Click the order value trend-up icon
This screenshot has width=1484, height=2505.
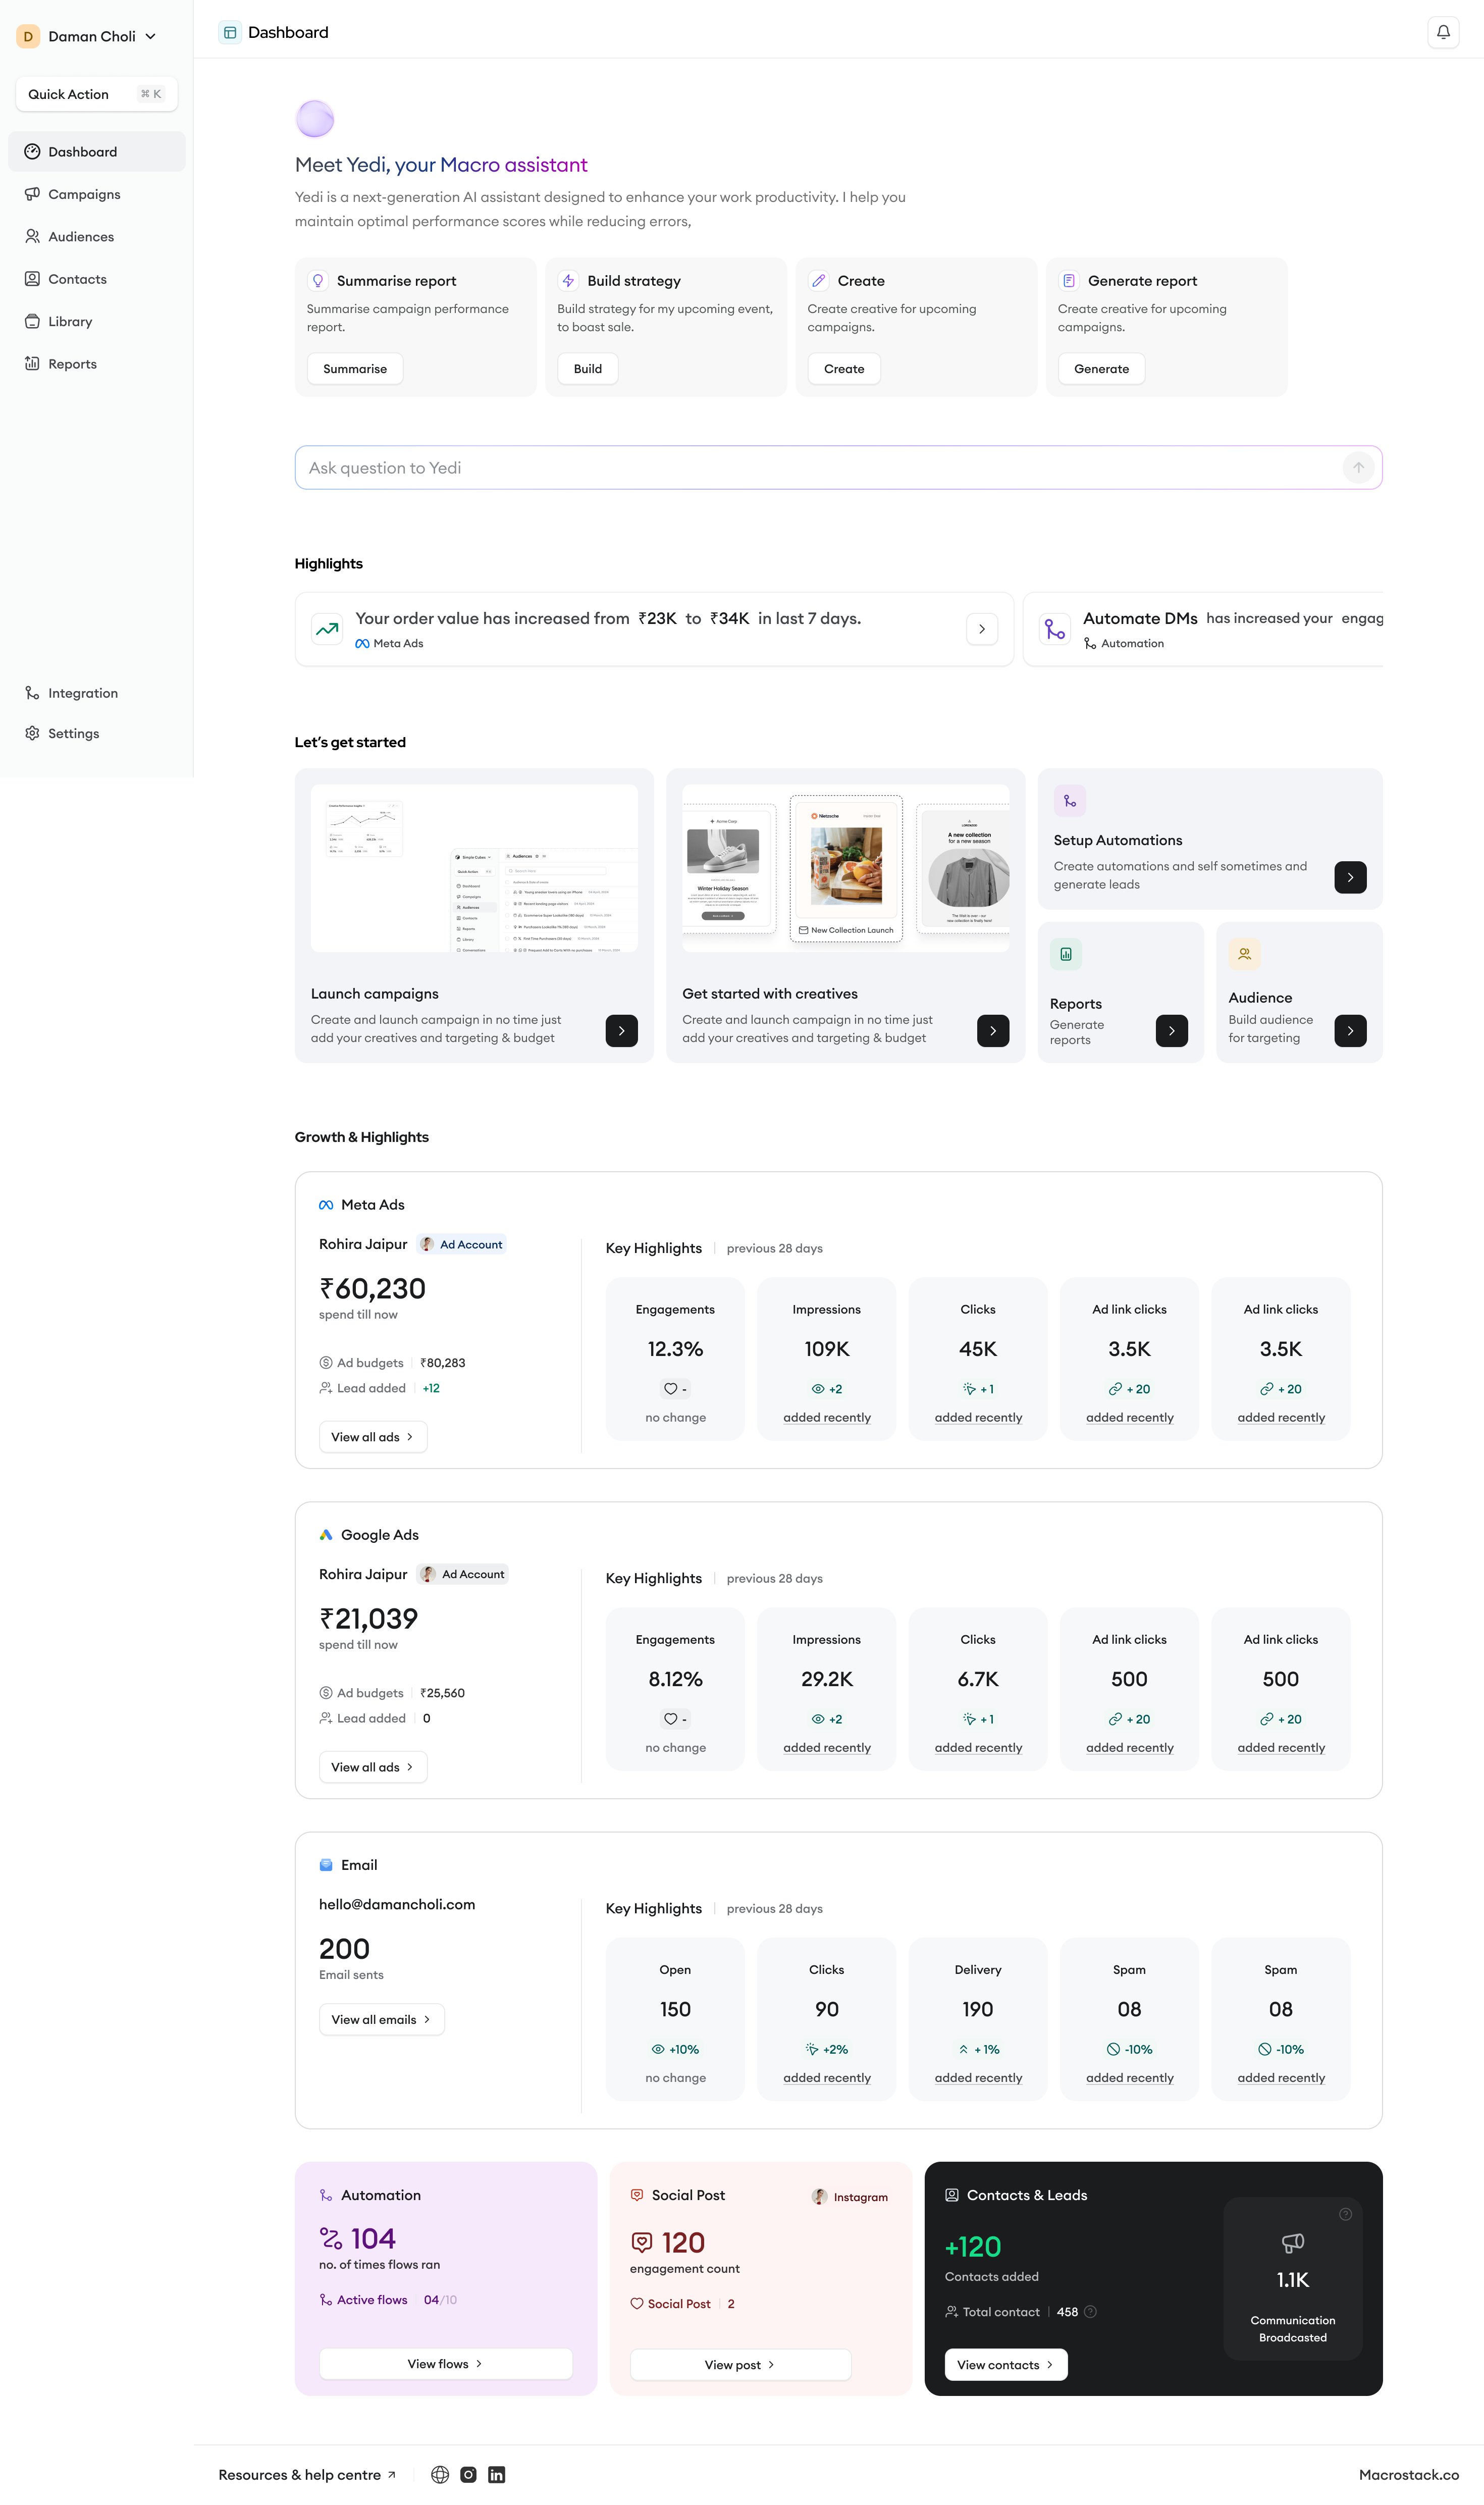327,629
